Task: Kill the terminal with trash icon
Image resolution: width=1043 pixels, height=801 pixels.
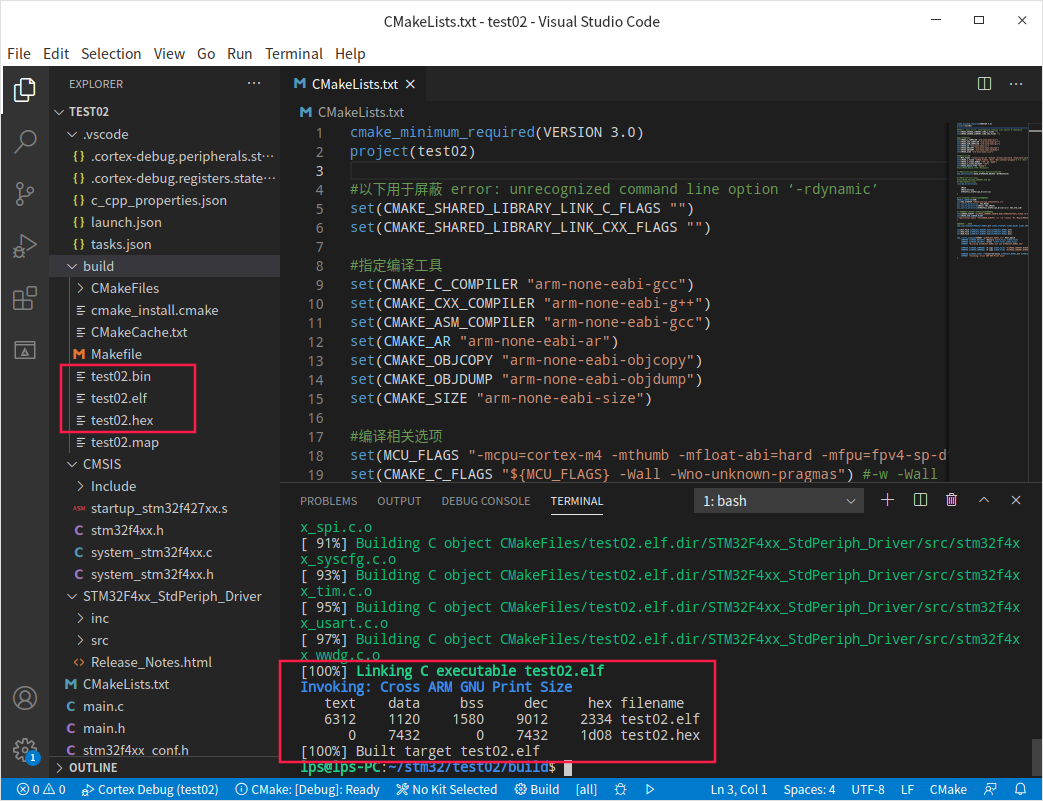Action: pyautogui.click(x=951, y=500)
